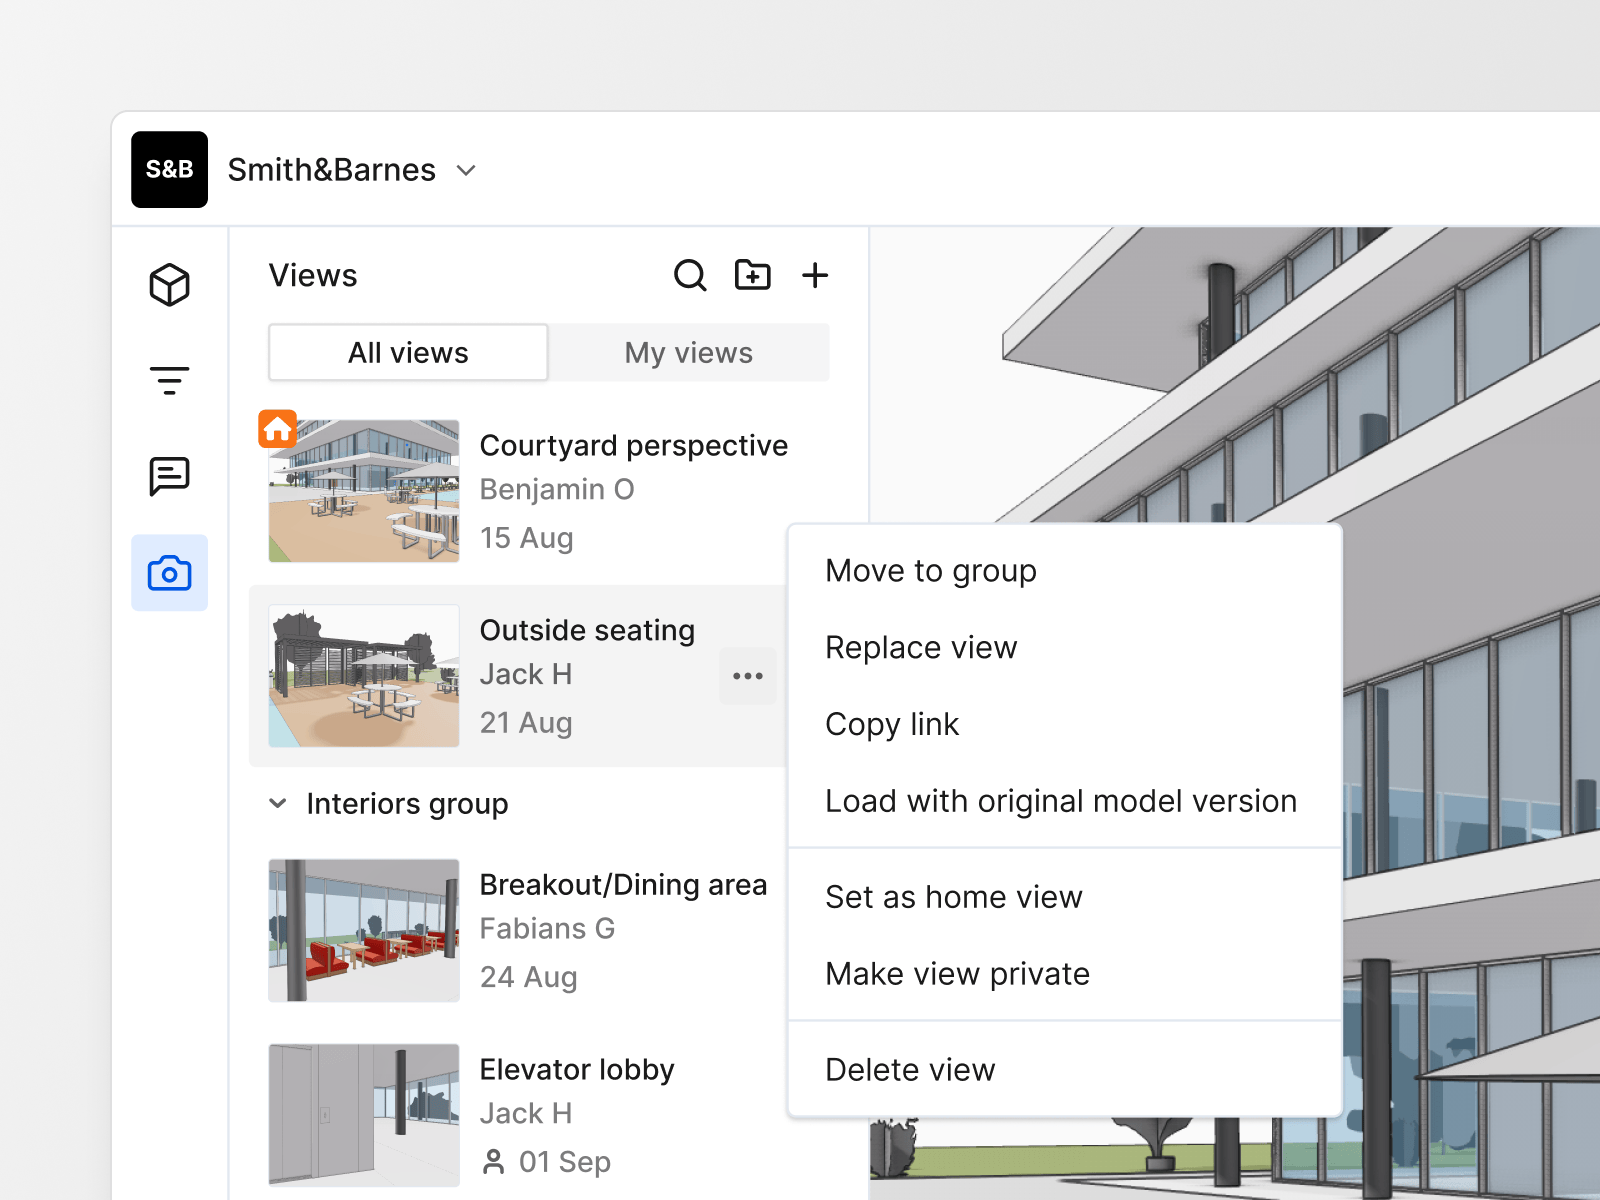The image size is (1600, 1200).
Task: Select the camera Views panel icon
Action: pyautogui.click(x=170, y=572)
